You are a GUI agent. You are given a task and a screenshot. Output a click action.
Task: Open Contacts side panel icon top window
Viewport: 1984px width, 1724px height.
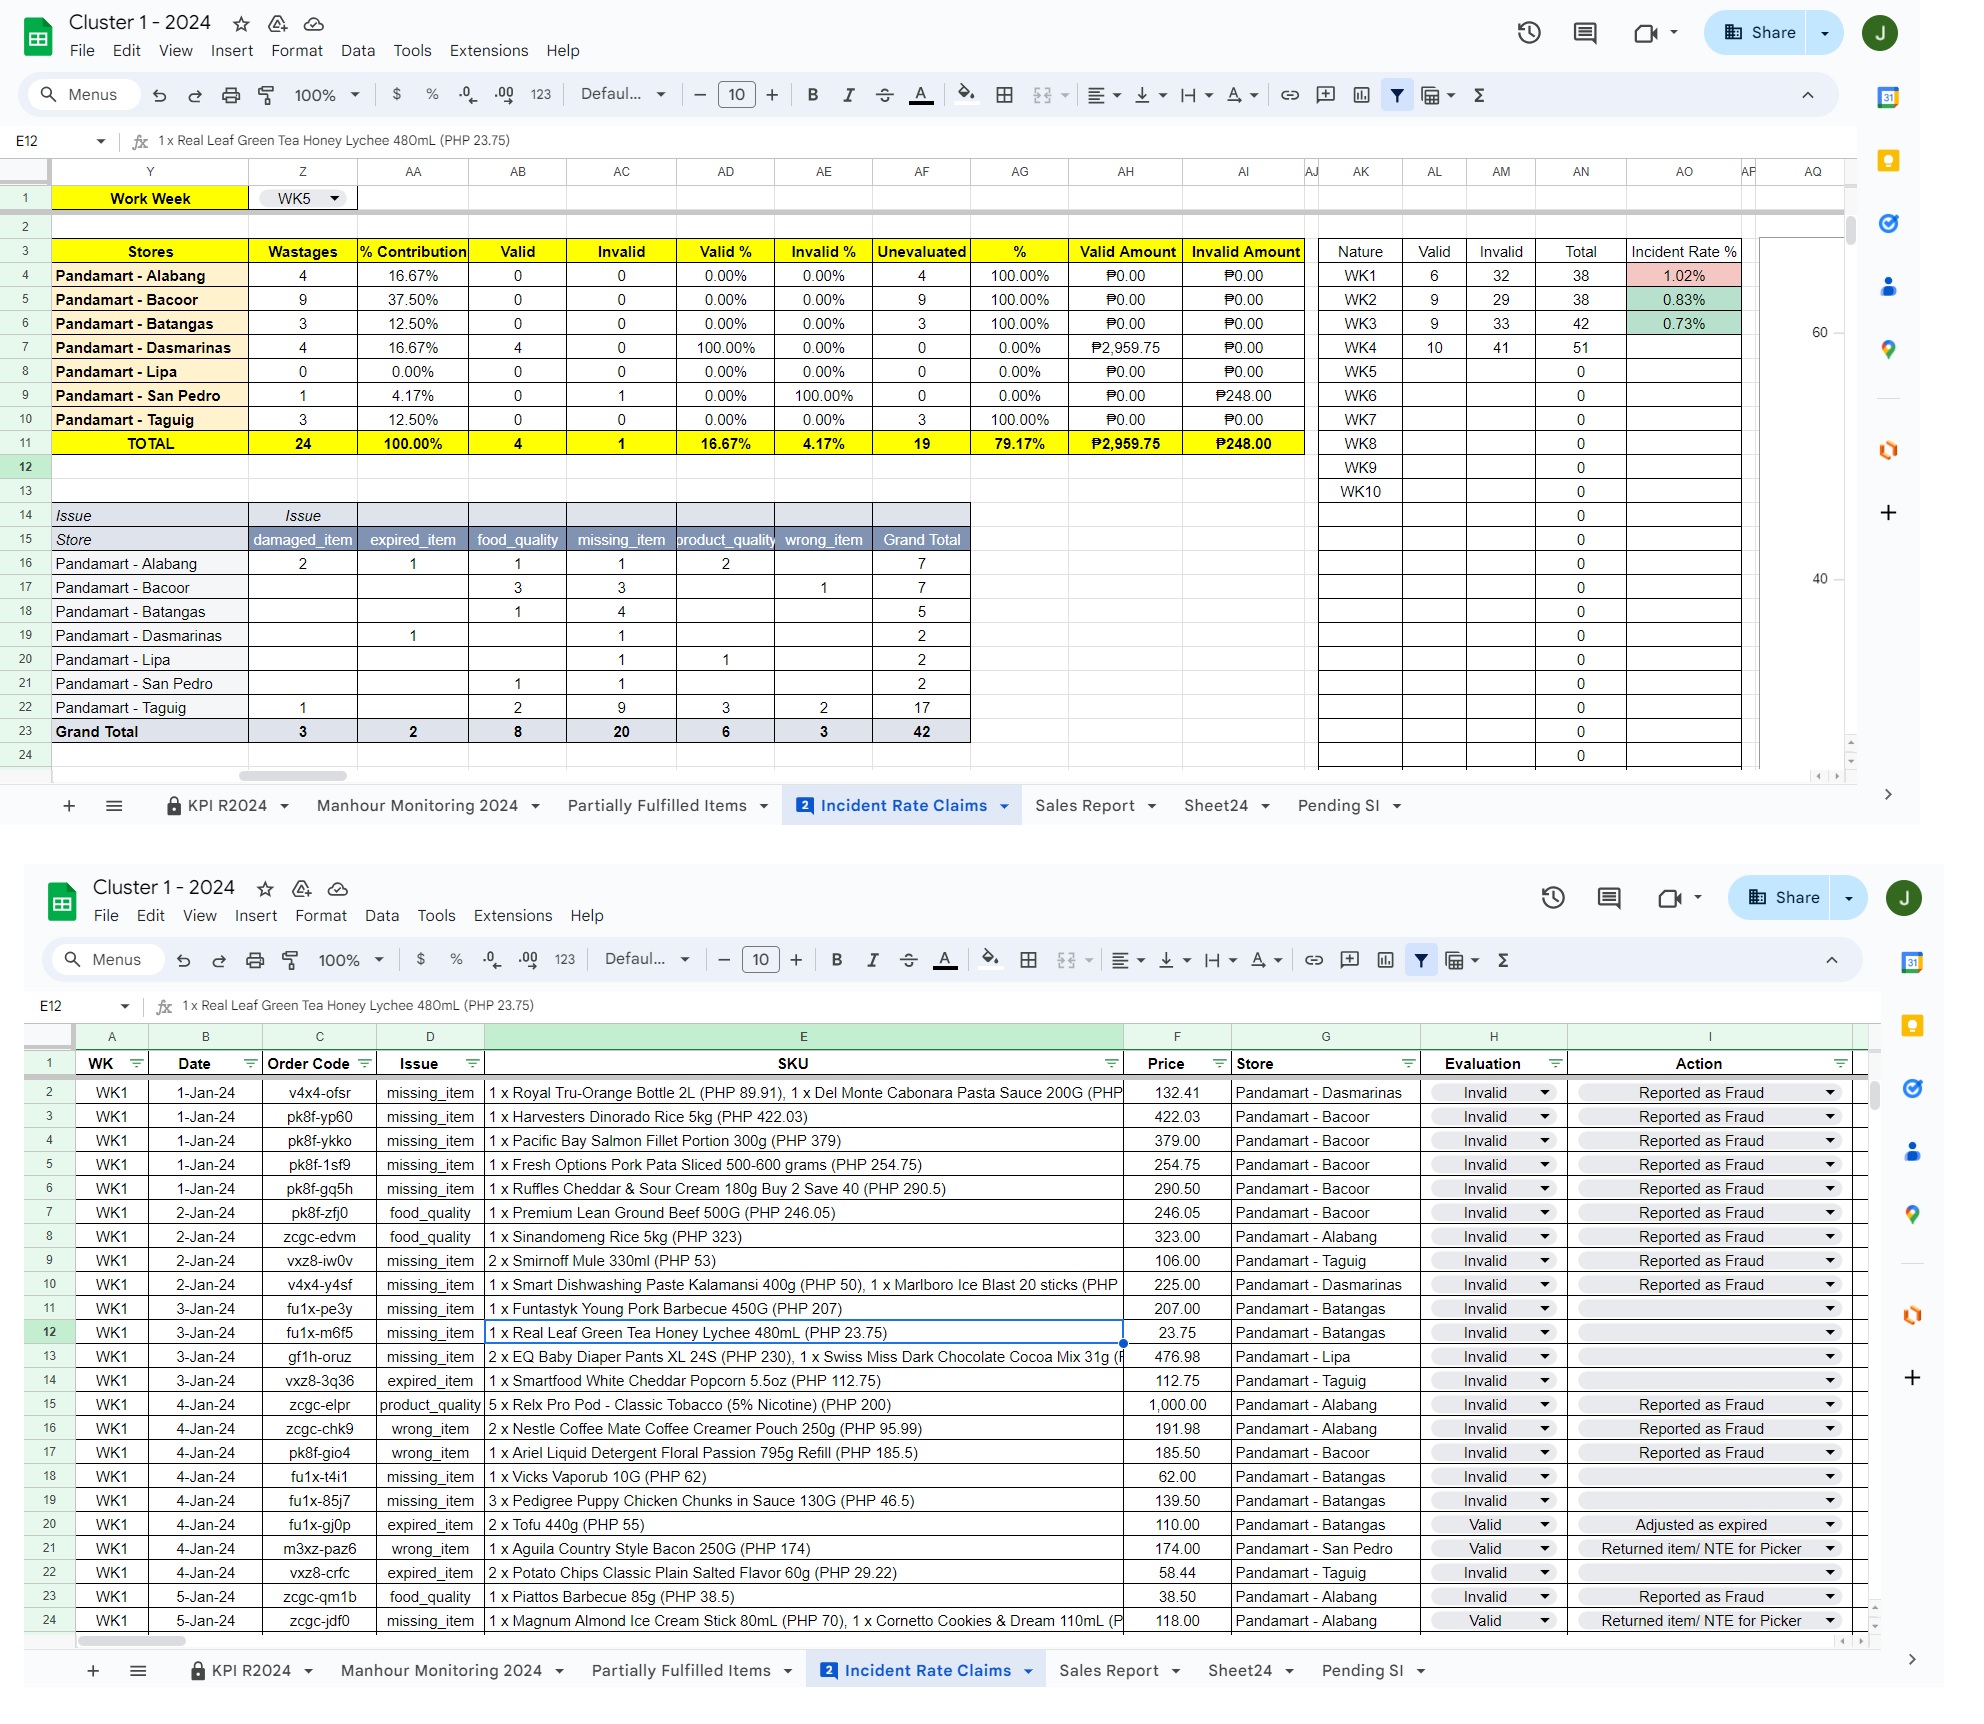[1888, 287]
